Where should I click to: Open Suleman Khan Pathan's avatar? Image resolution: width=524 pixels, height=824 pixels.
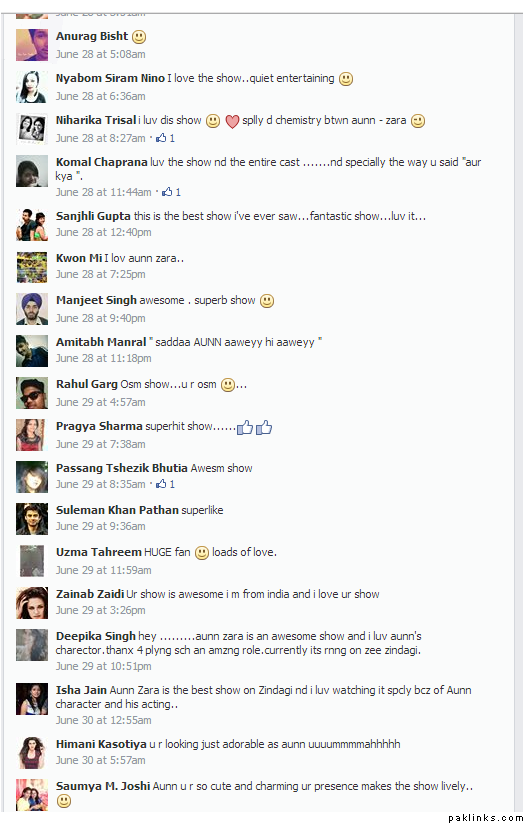tap(32, 519)
